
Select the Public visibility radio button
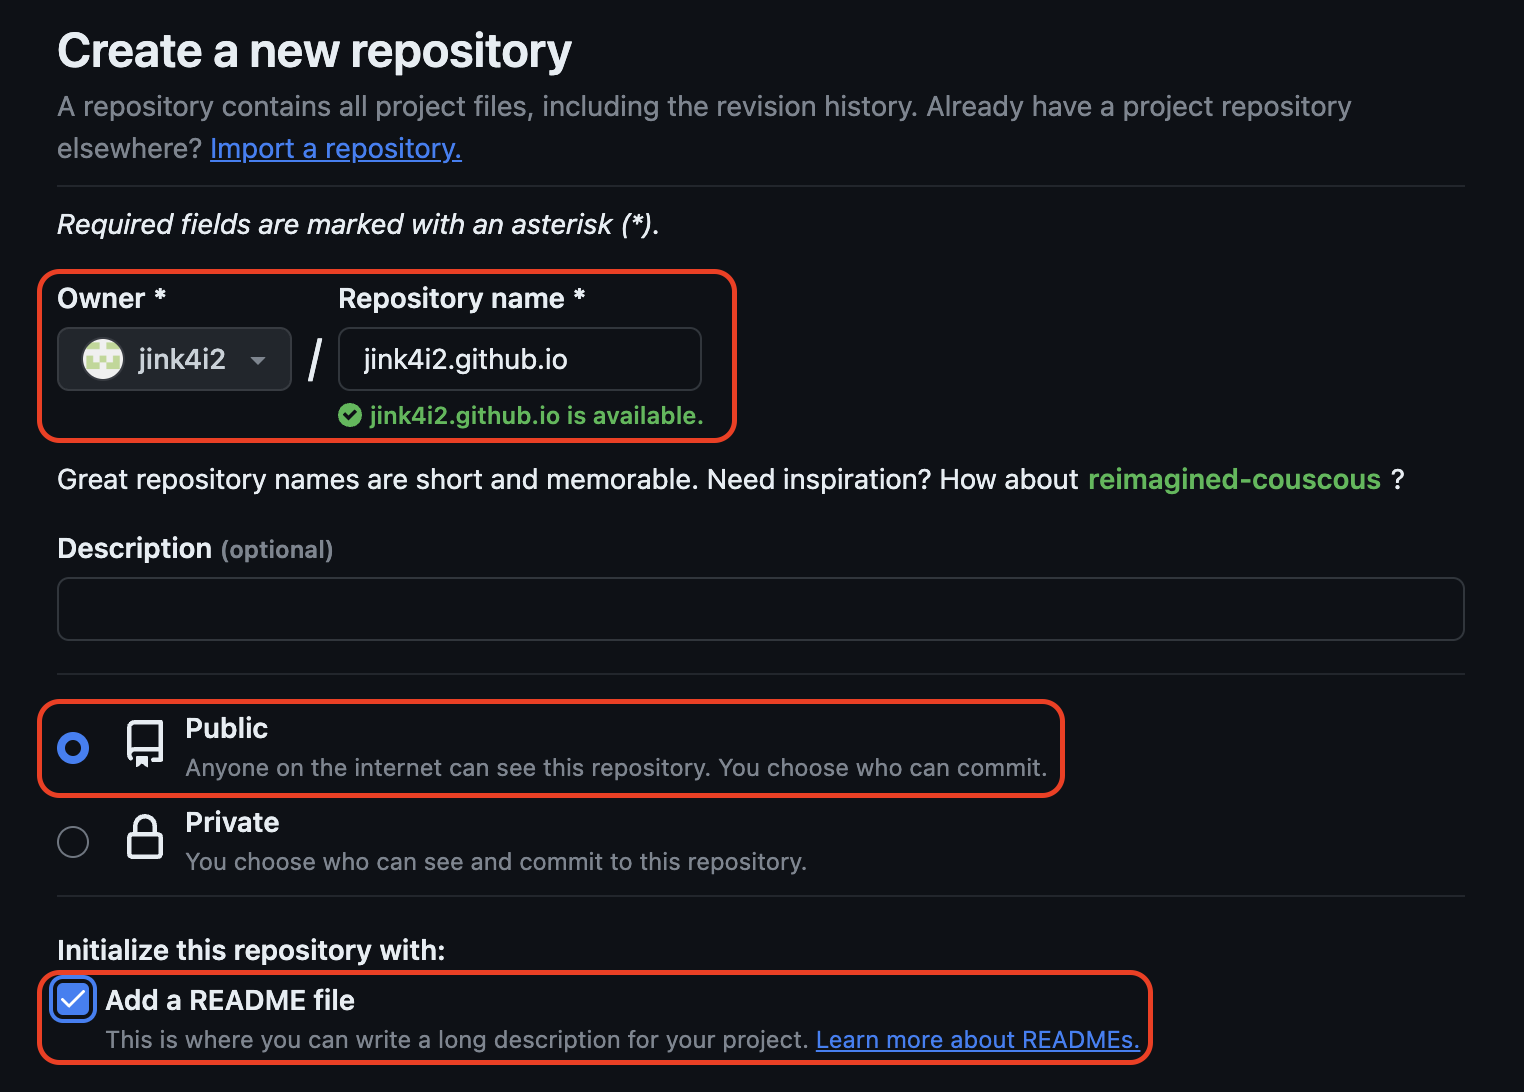[x=72, y=747]
